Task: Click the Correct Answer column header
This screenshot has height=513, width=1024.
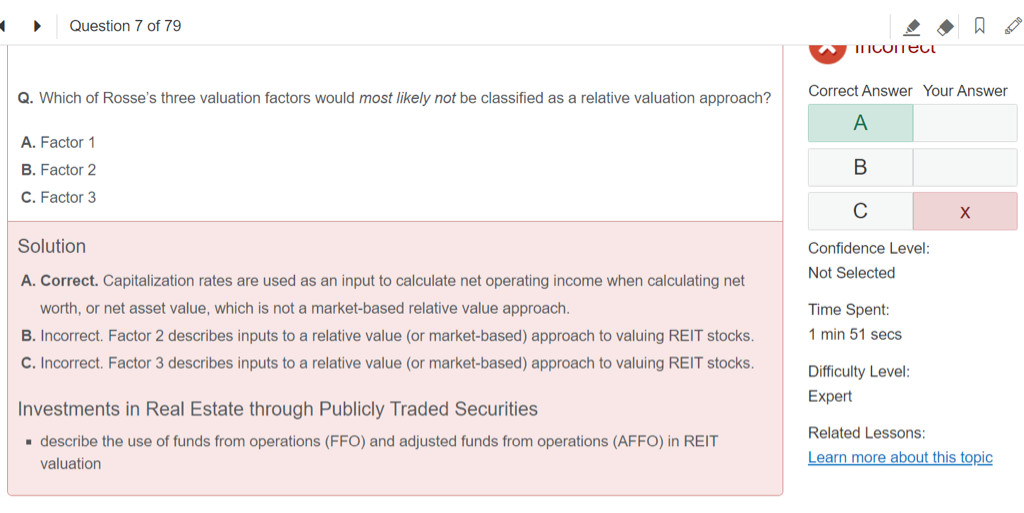Action: pos(860,91)
